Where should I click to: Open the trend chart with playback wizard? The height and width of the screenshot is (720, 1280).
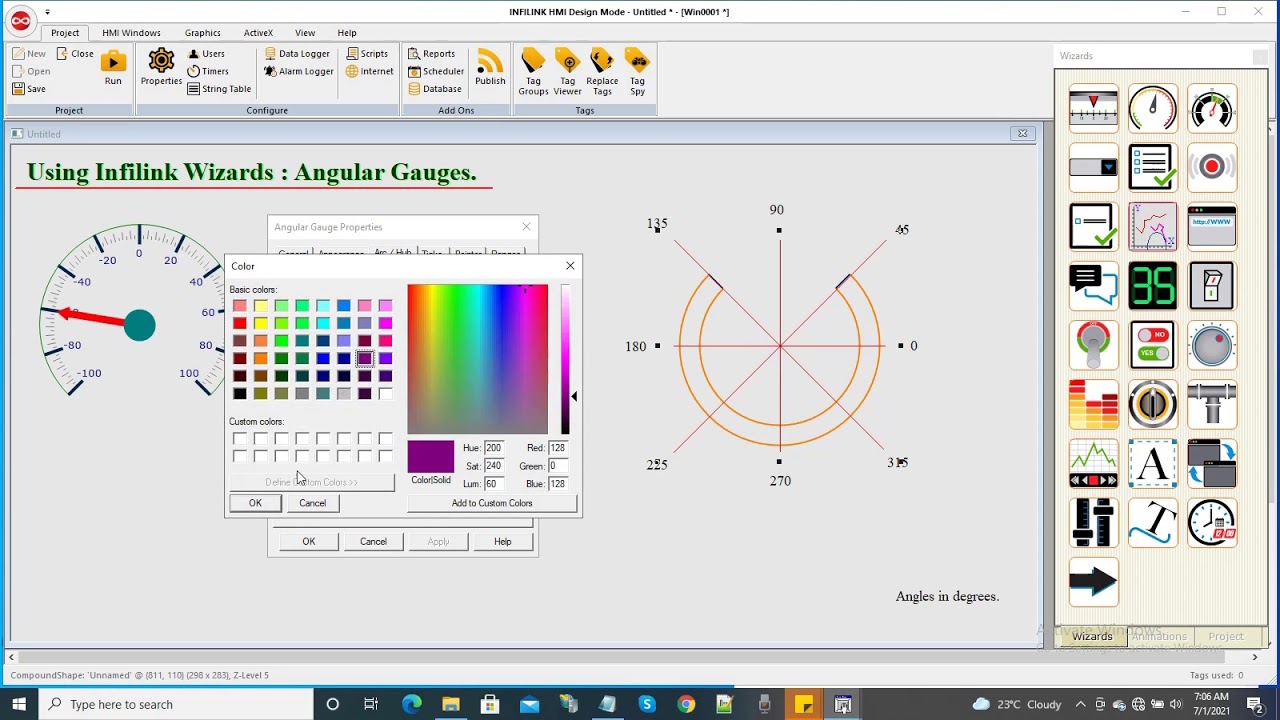coord(1093,464)
